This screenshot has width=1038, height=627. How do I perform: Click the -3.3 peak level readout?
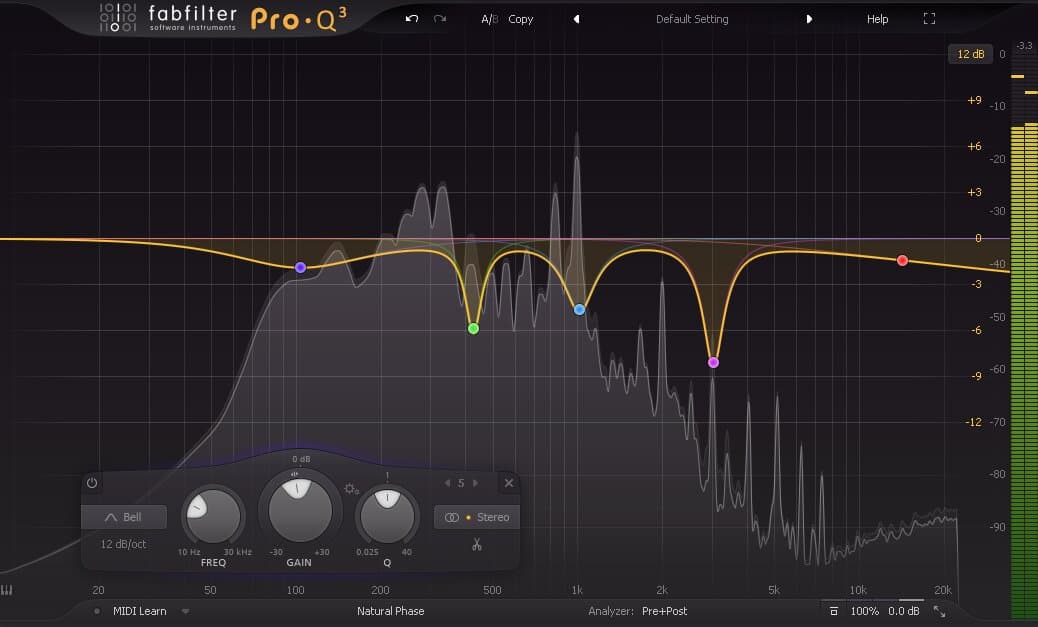tap(1024, 46)
